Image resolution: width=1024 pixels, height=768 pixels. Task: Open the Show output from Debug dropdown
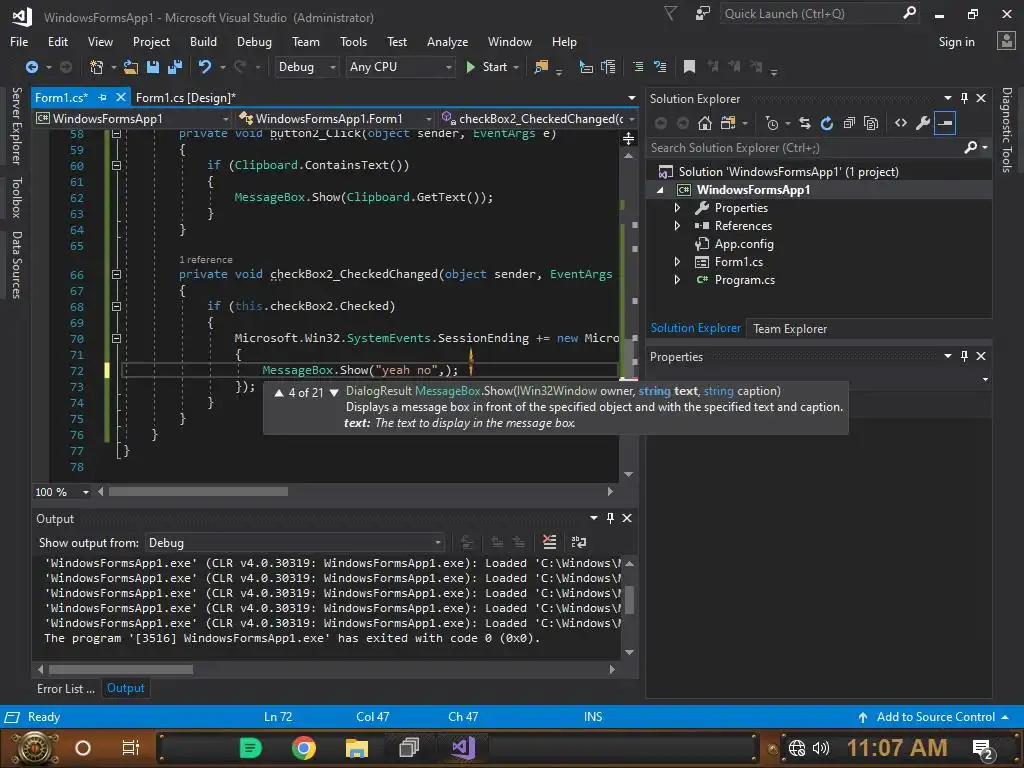(295, 543)
